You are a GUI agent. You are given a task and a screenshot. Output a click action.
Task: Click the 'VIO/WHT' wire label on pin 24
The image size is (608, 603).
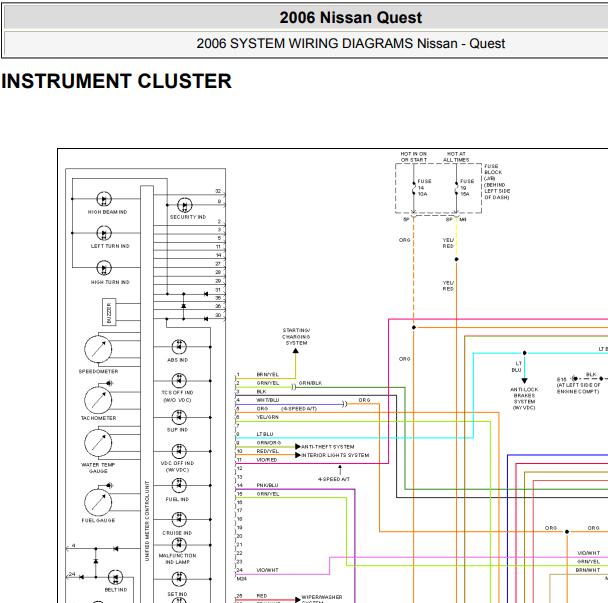[268, 570]
